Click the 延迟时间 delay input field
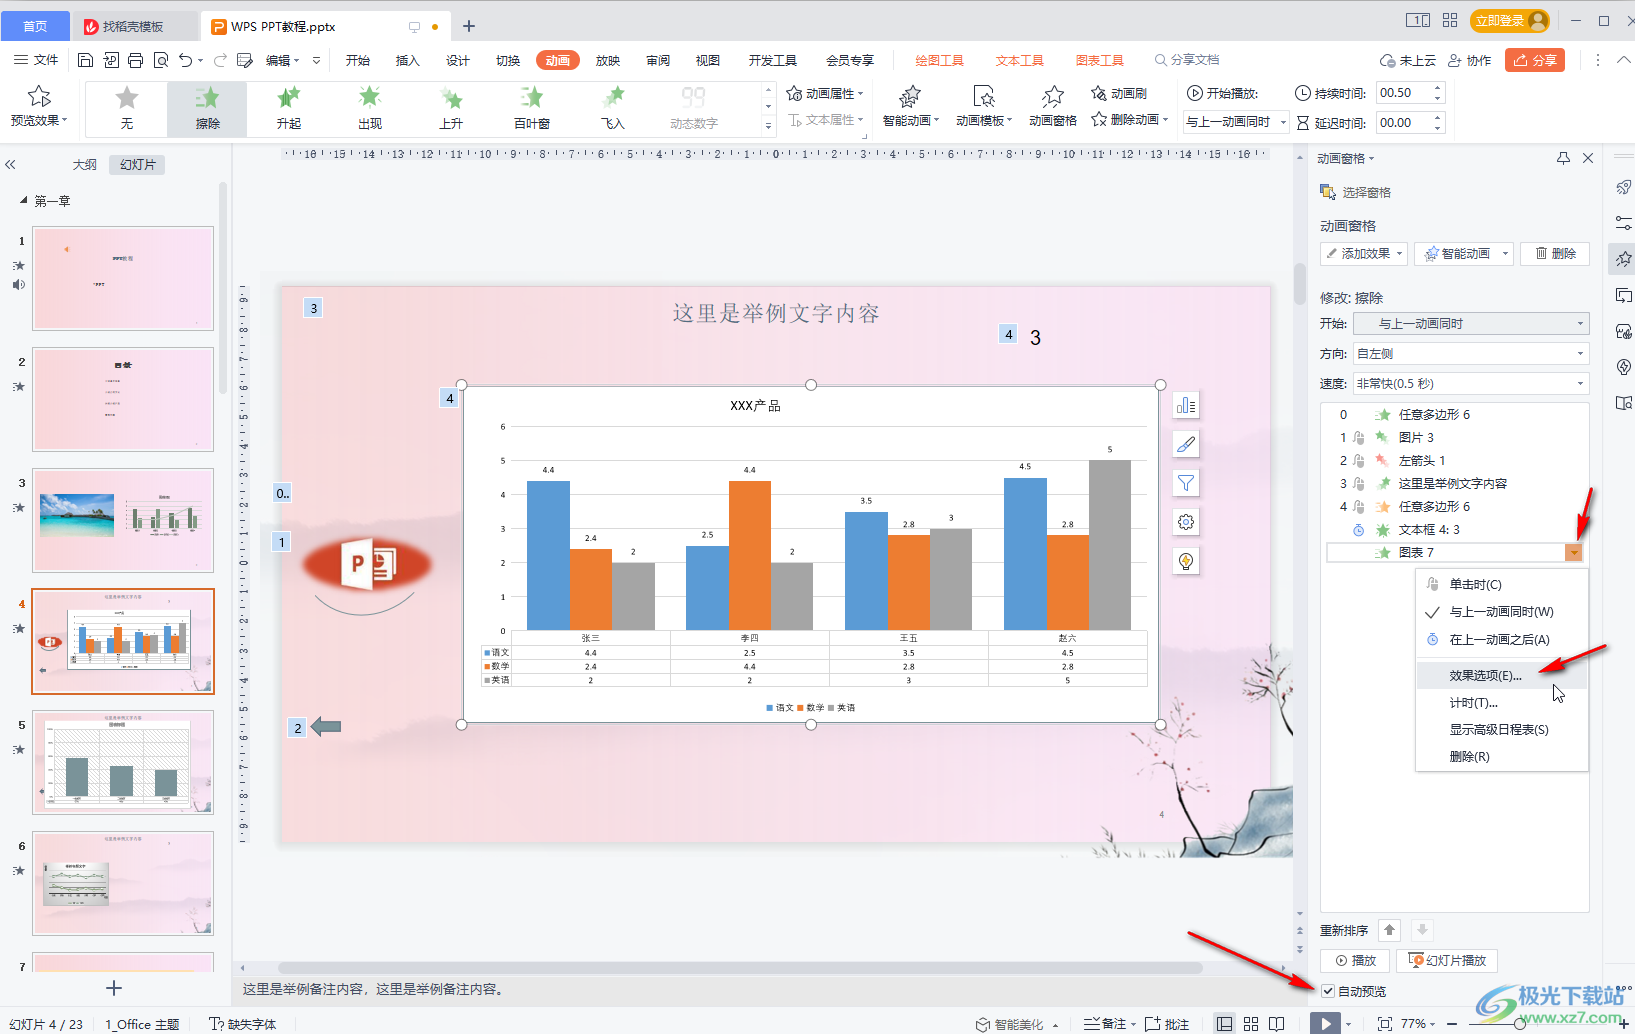The height and width of the screenshot is (1034, 1635). pyautogui.click(x=1403, y=123)
